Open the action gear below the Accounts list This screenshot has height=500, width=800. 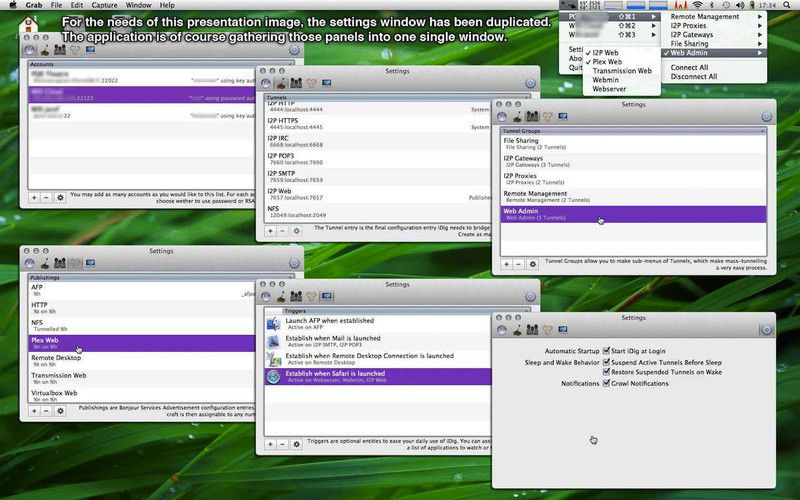[60, 197]
